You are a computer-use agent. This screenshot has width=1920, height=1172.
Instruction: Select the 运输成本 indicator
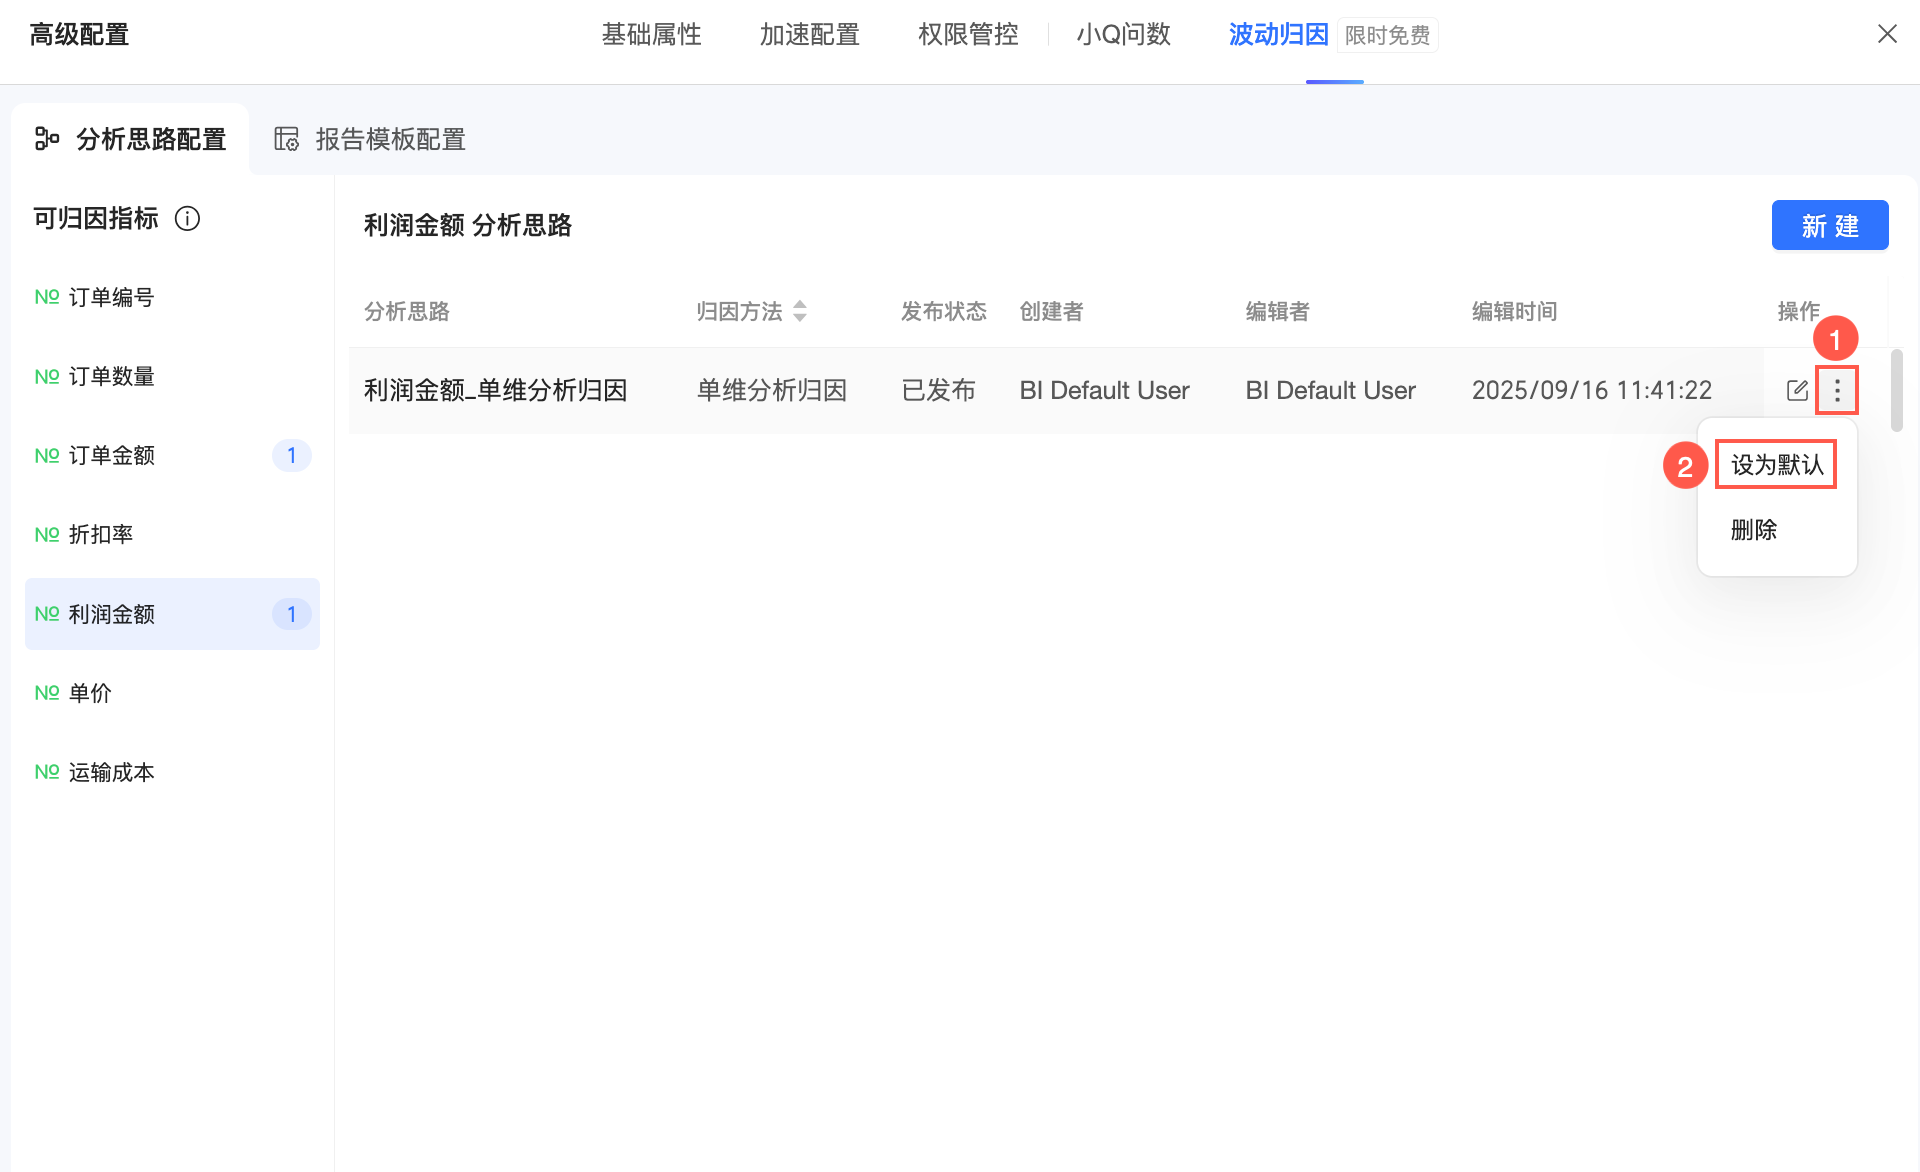(112, 772)
